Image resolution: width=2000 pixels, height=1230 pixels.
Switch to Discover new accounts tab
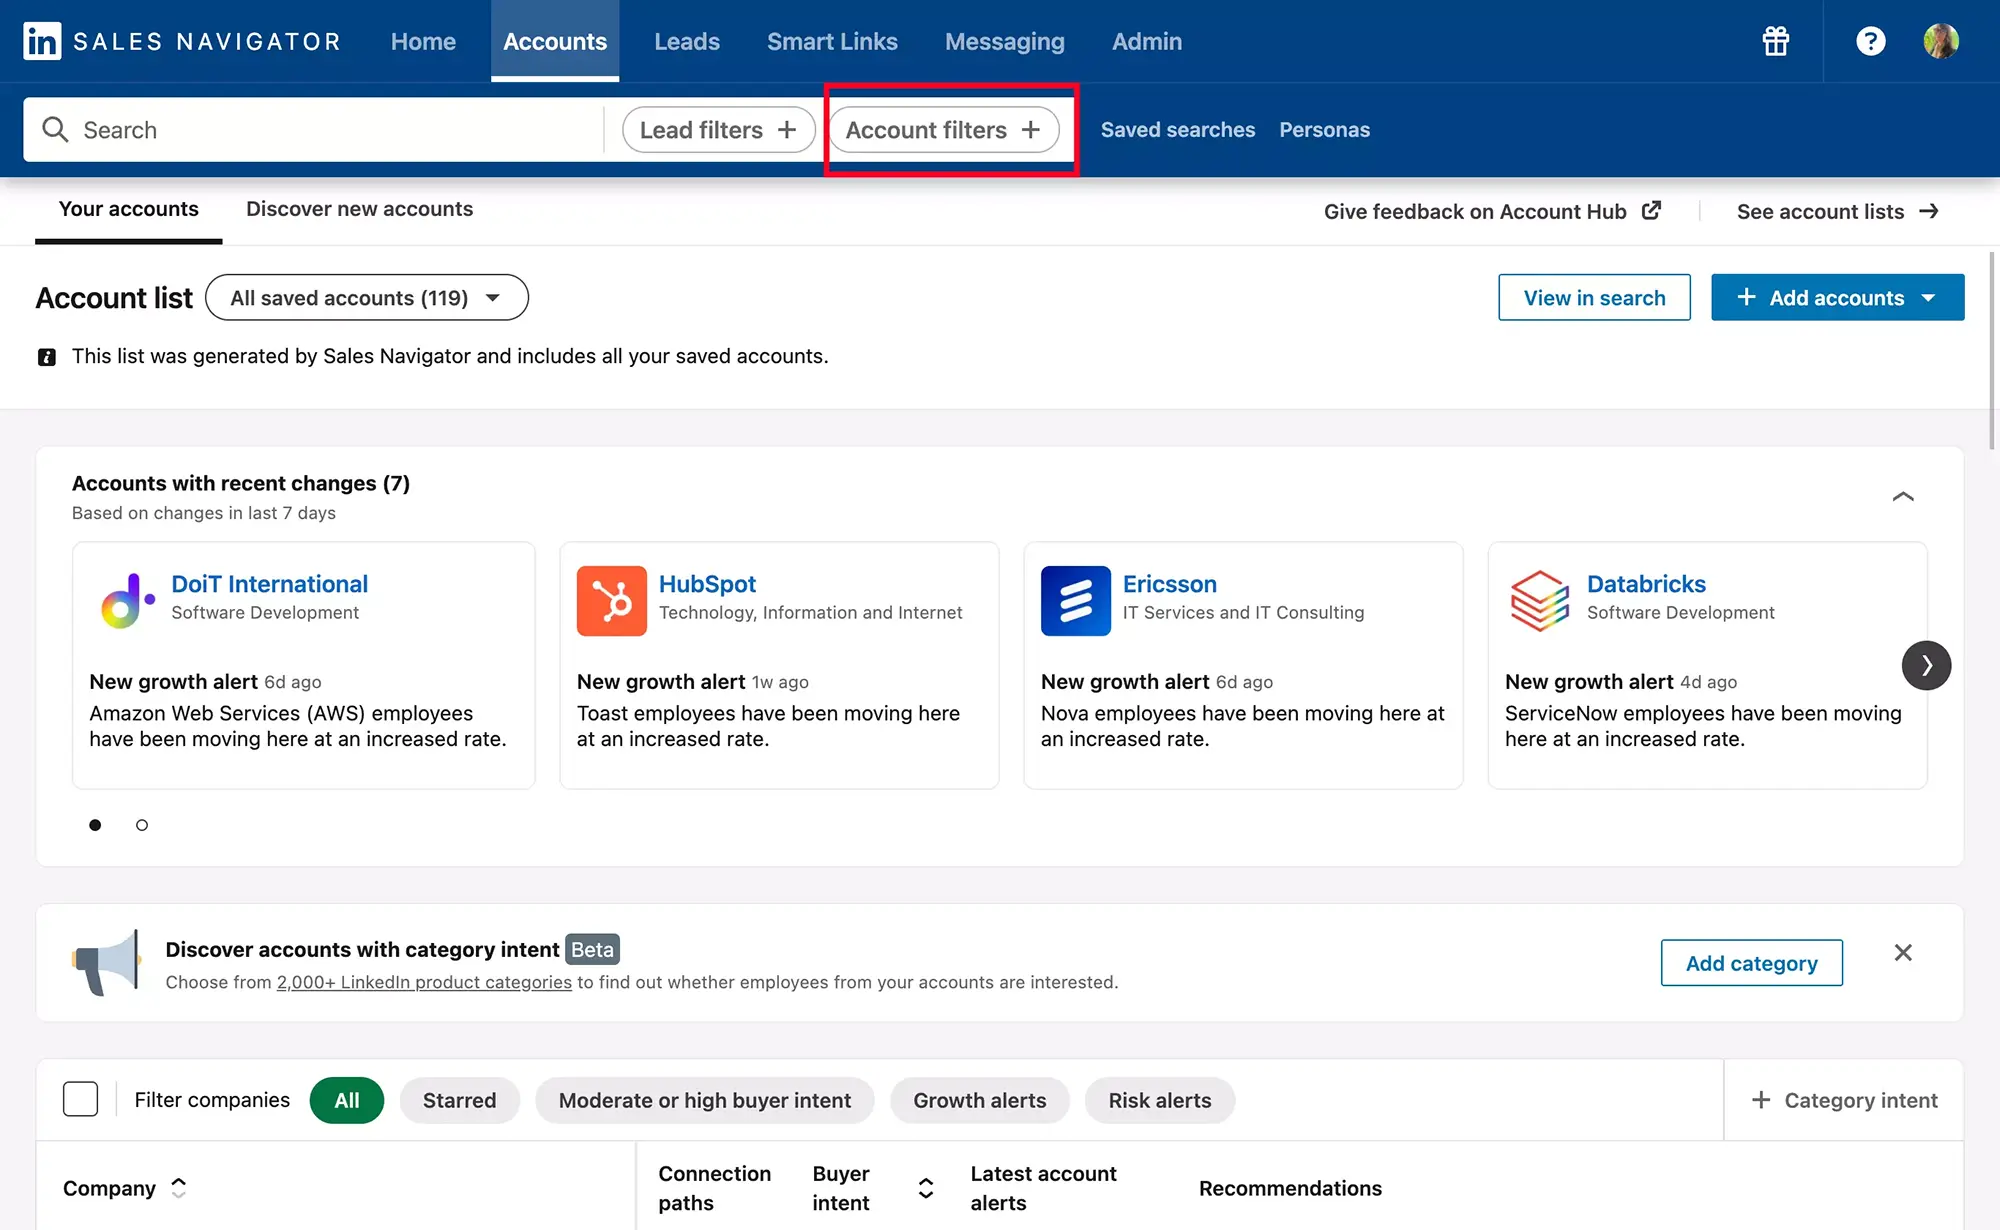(359, 210)
